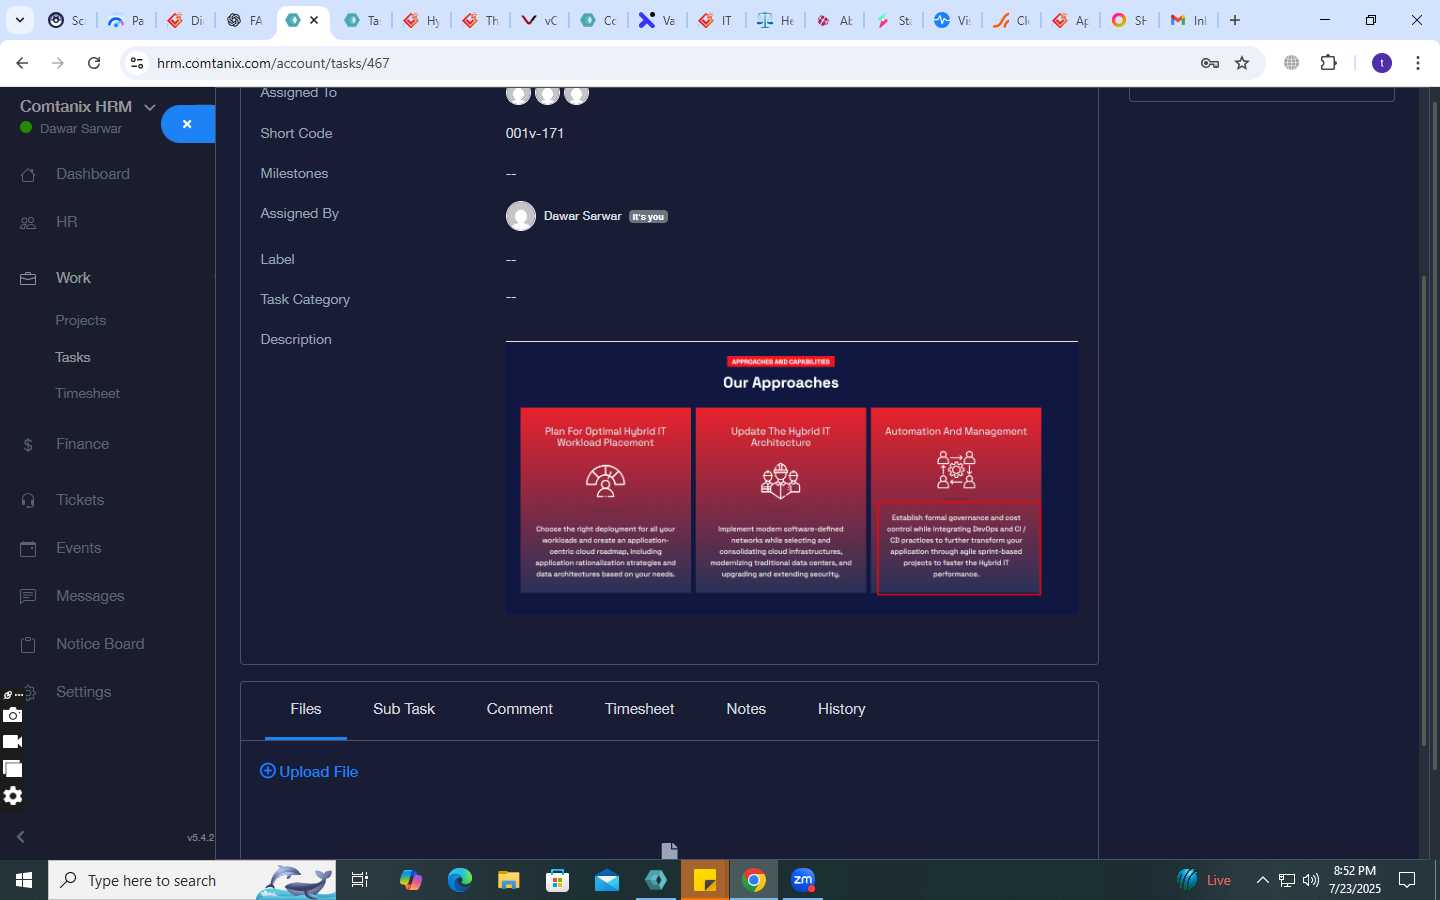The height and width of the screenshot is (900, 1440).
Task: Open the sidebar Timesheet menu item
Action: tap(88, 393)
